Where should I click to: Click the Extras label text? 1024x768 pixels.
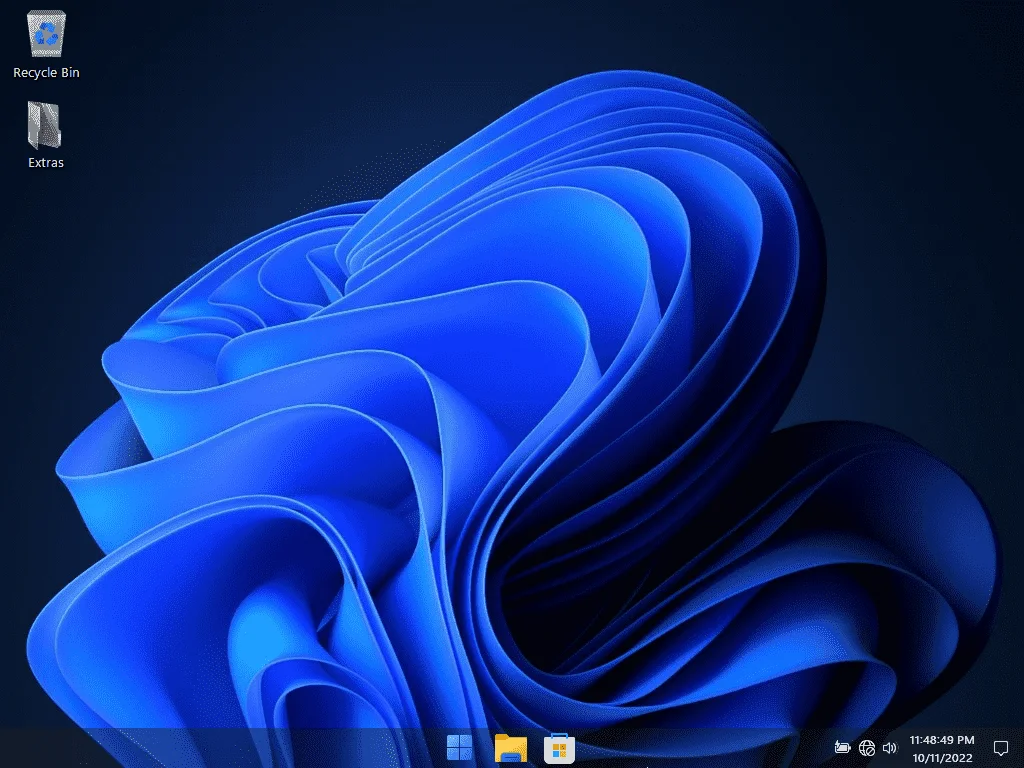click(46, 163)
